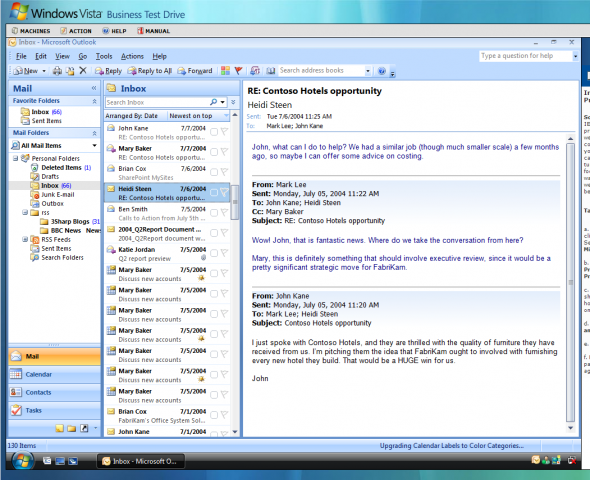Collapse the rss folder tree node
This screenshot has height=480, width=590.
[25, 213]
